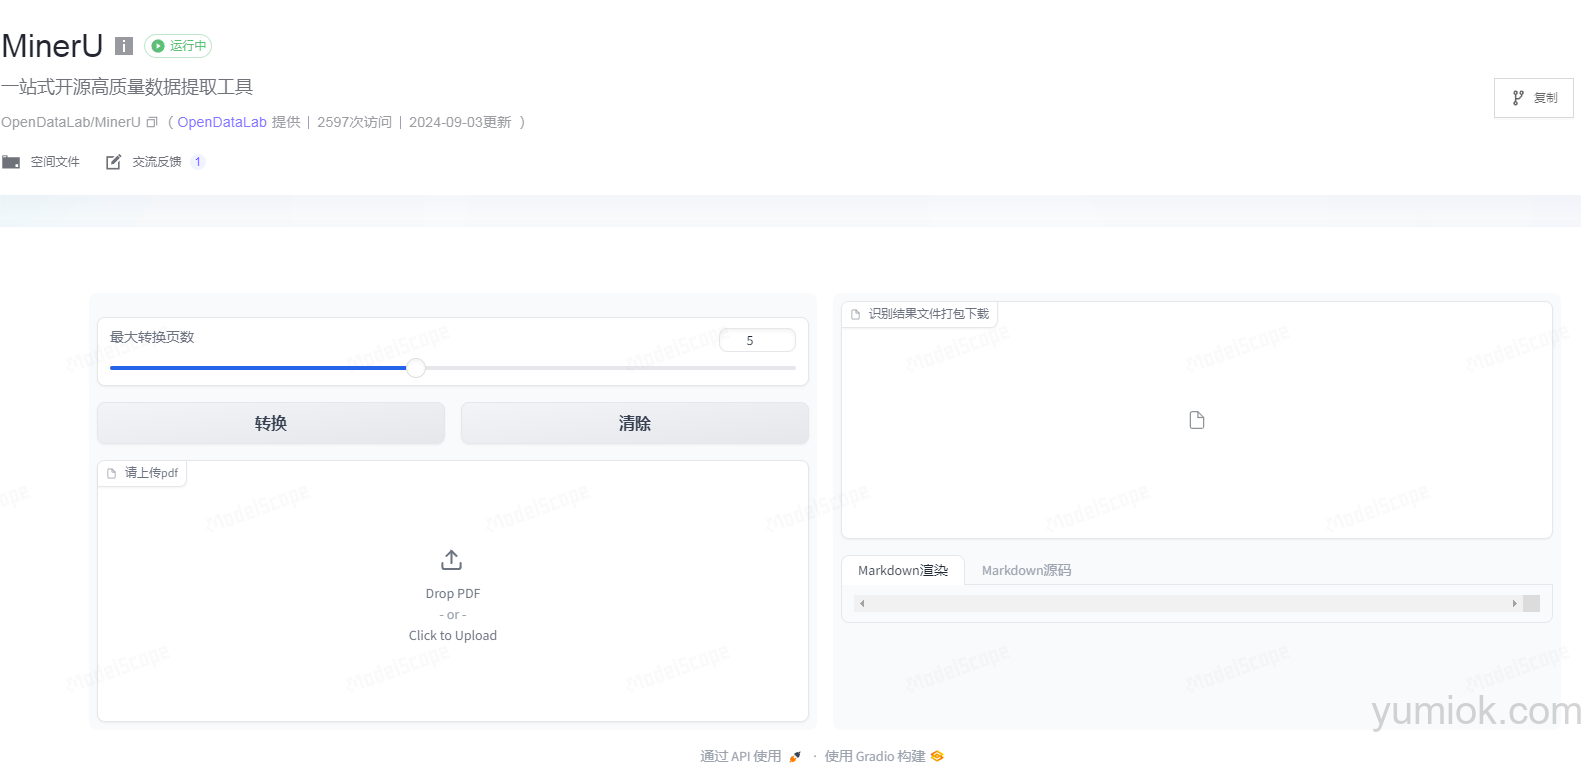This screenshot has height=782, width=1581.
Task: Click the 转换 convert button
Action: pos(271,423)
